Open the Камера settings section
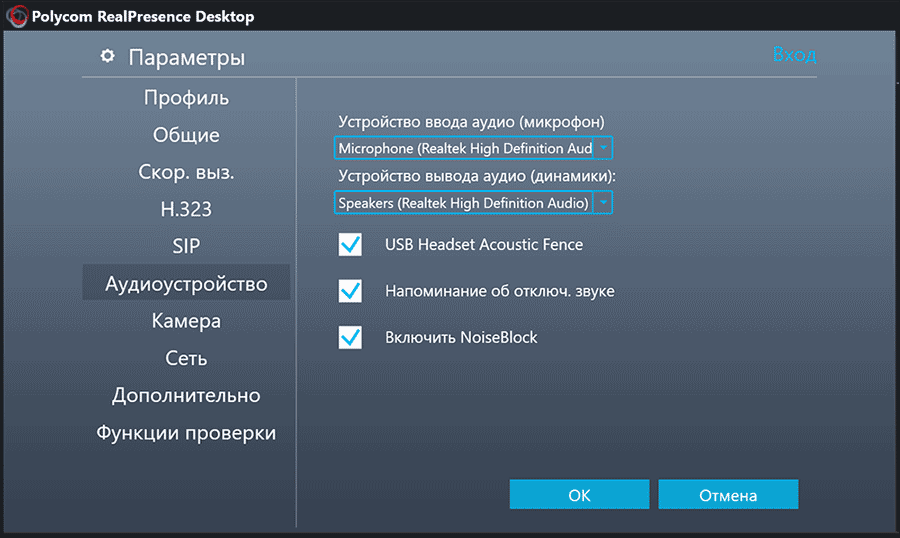This screenshot has height=538, width=900. (186, 320)
